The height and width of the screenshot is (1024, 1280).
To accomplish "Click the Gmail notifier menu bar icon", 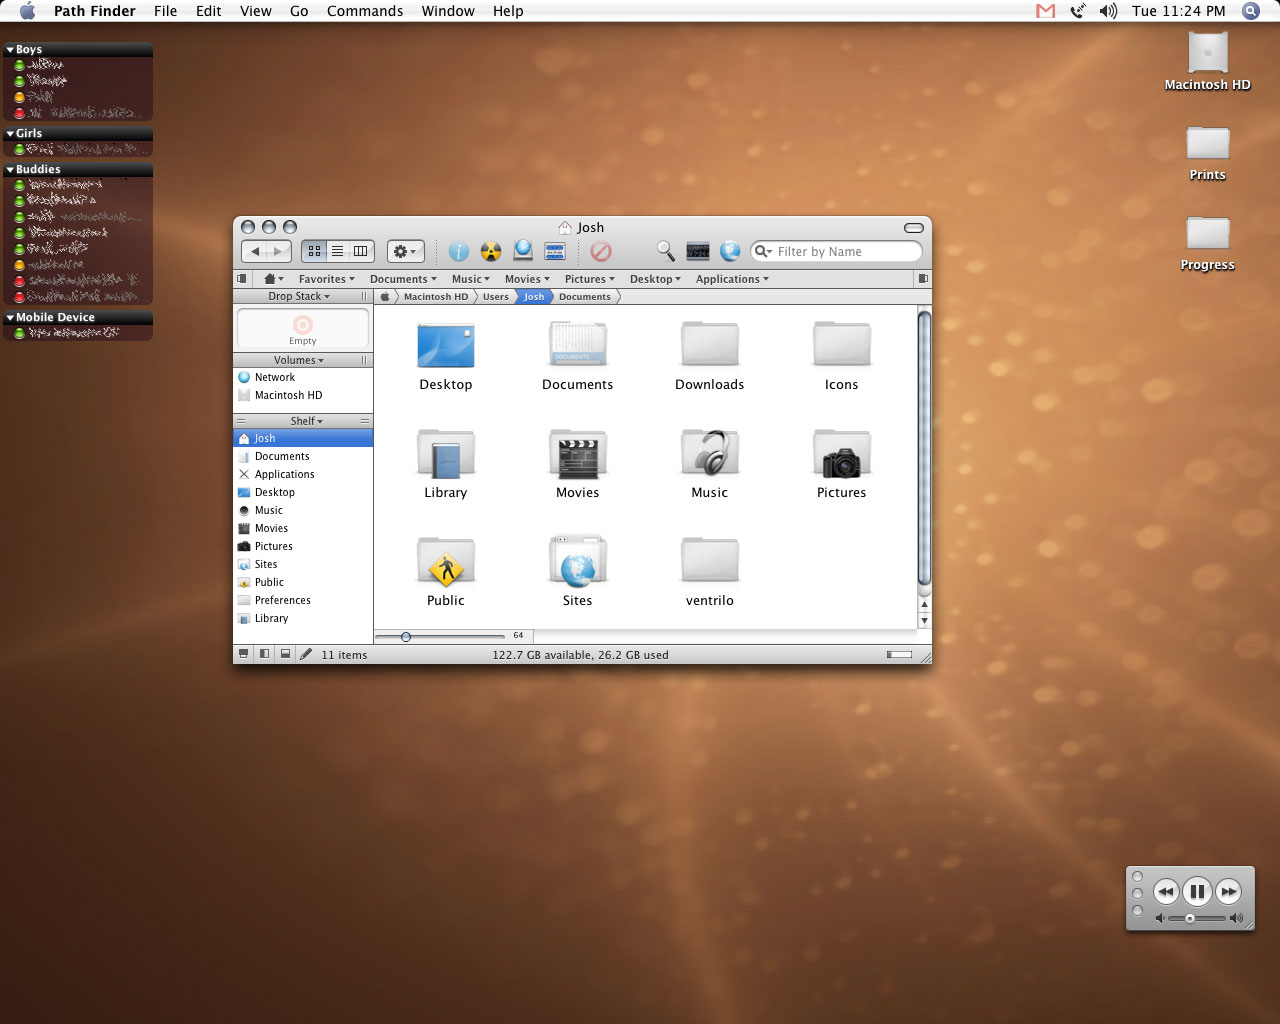I will 1045,11.
